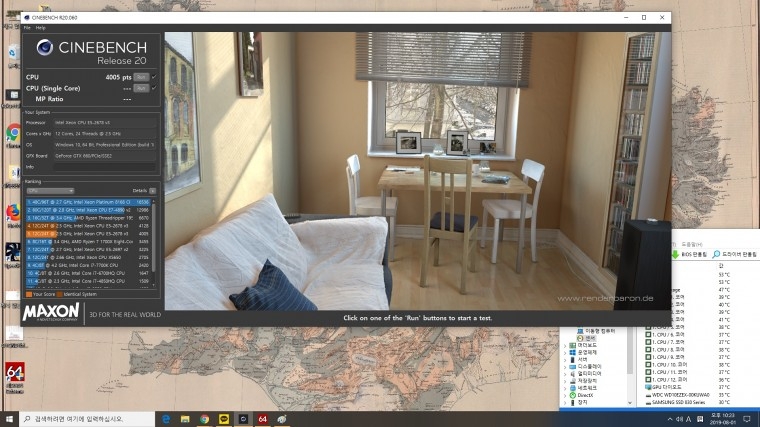Select ranking row Intel Core i7-6700HQ
The height and width of the screenshot is (427, 760).
pos(88,273)
